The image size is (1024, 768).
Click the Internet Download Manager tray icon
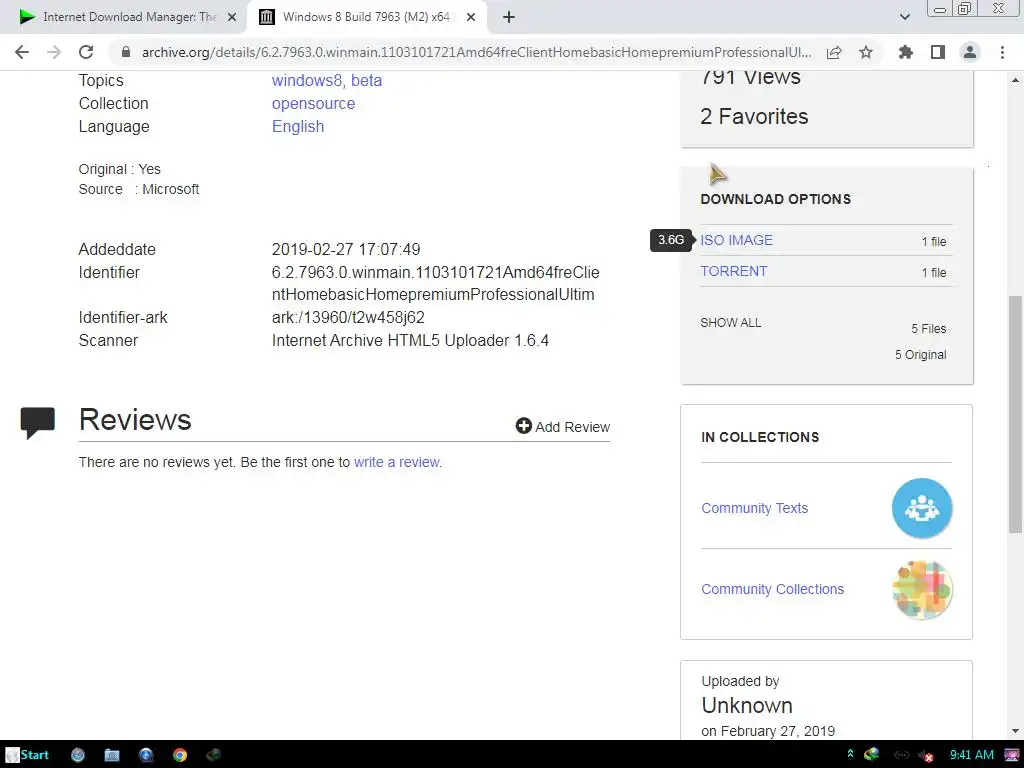872,755
